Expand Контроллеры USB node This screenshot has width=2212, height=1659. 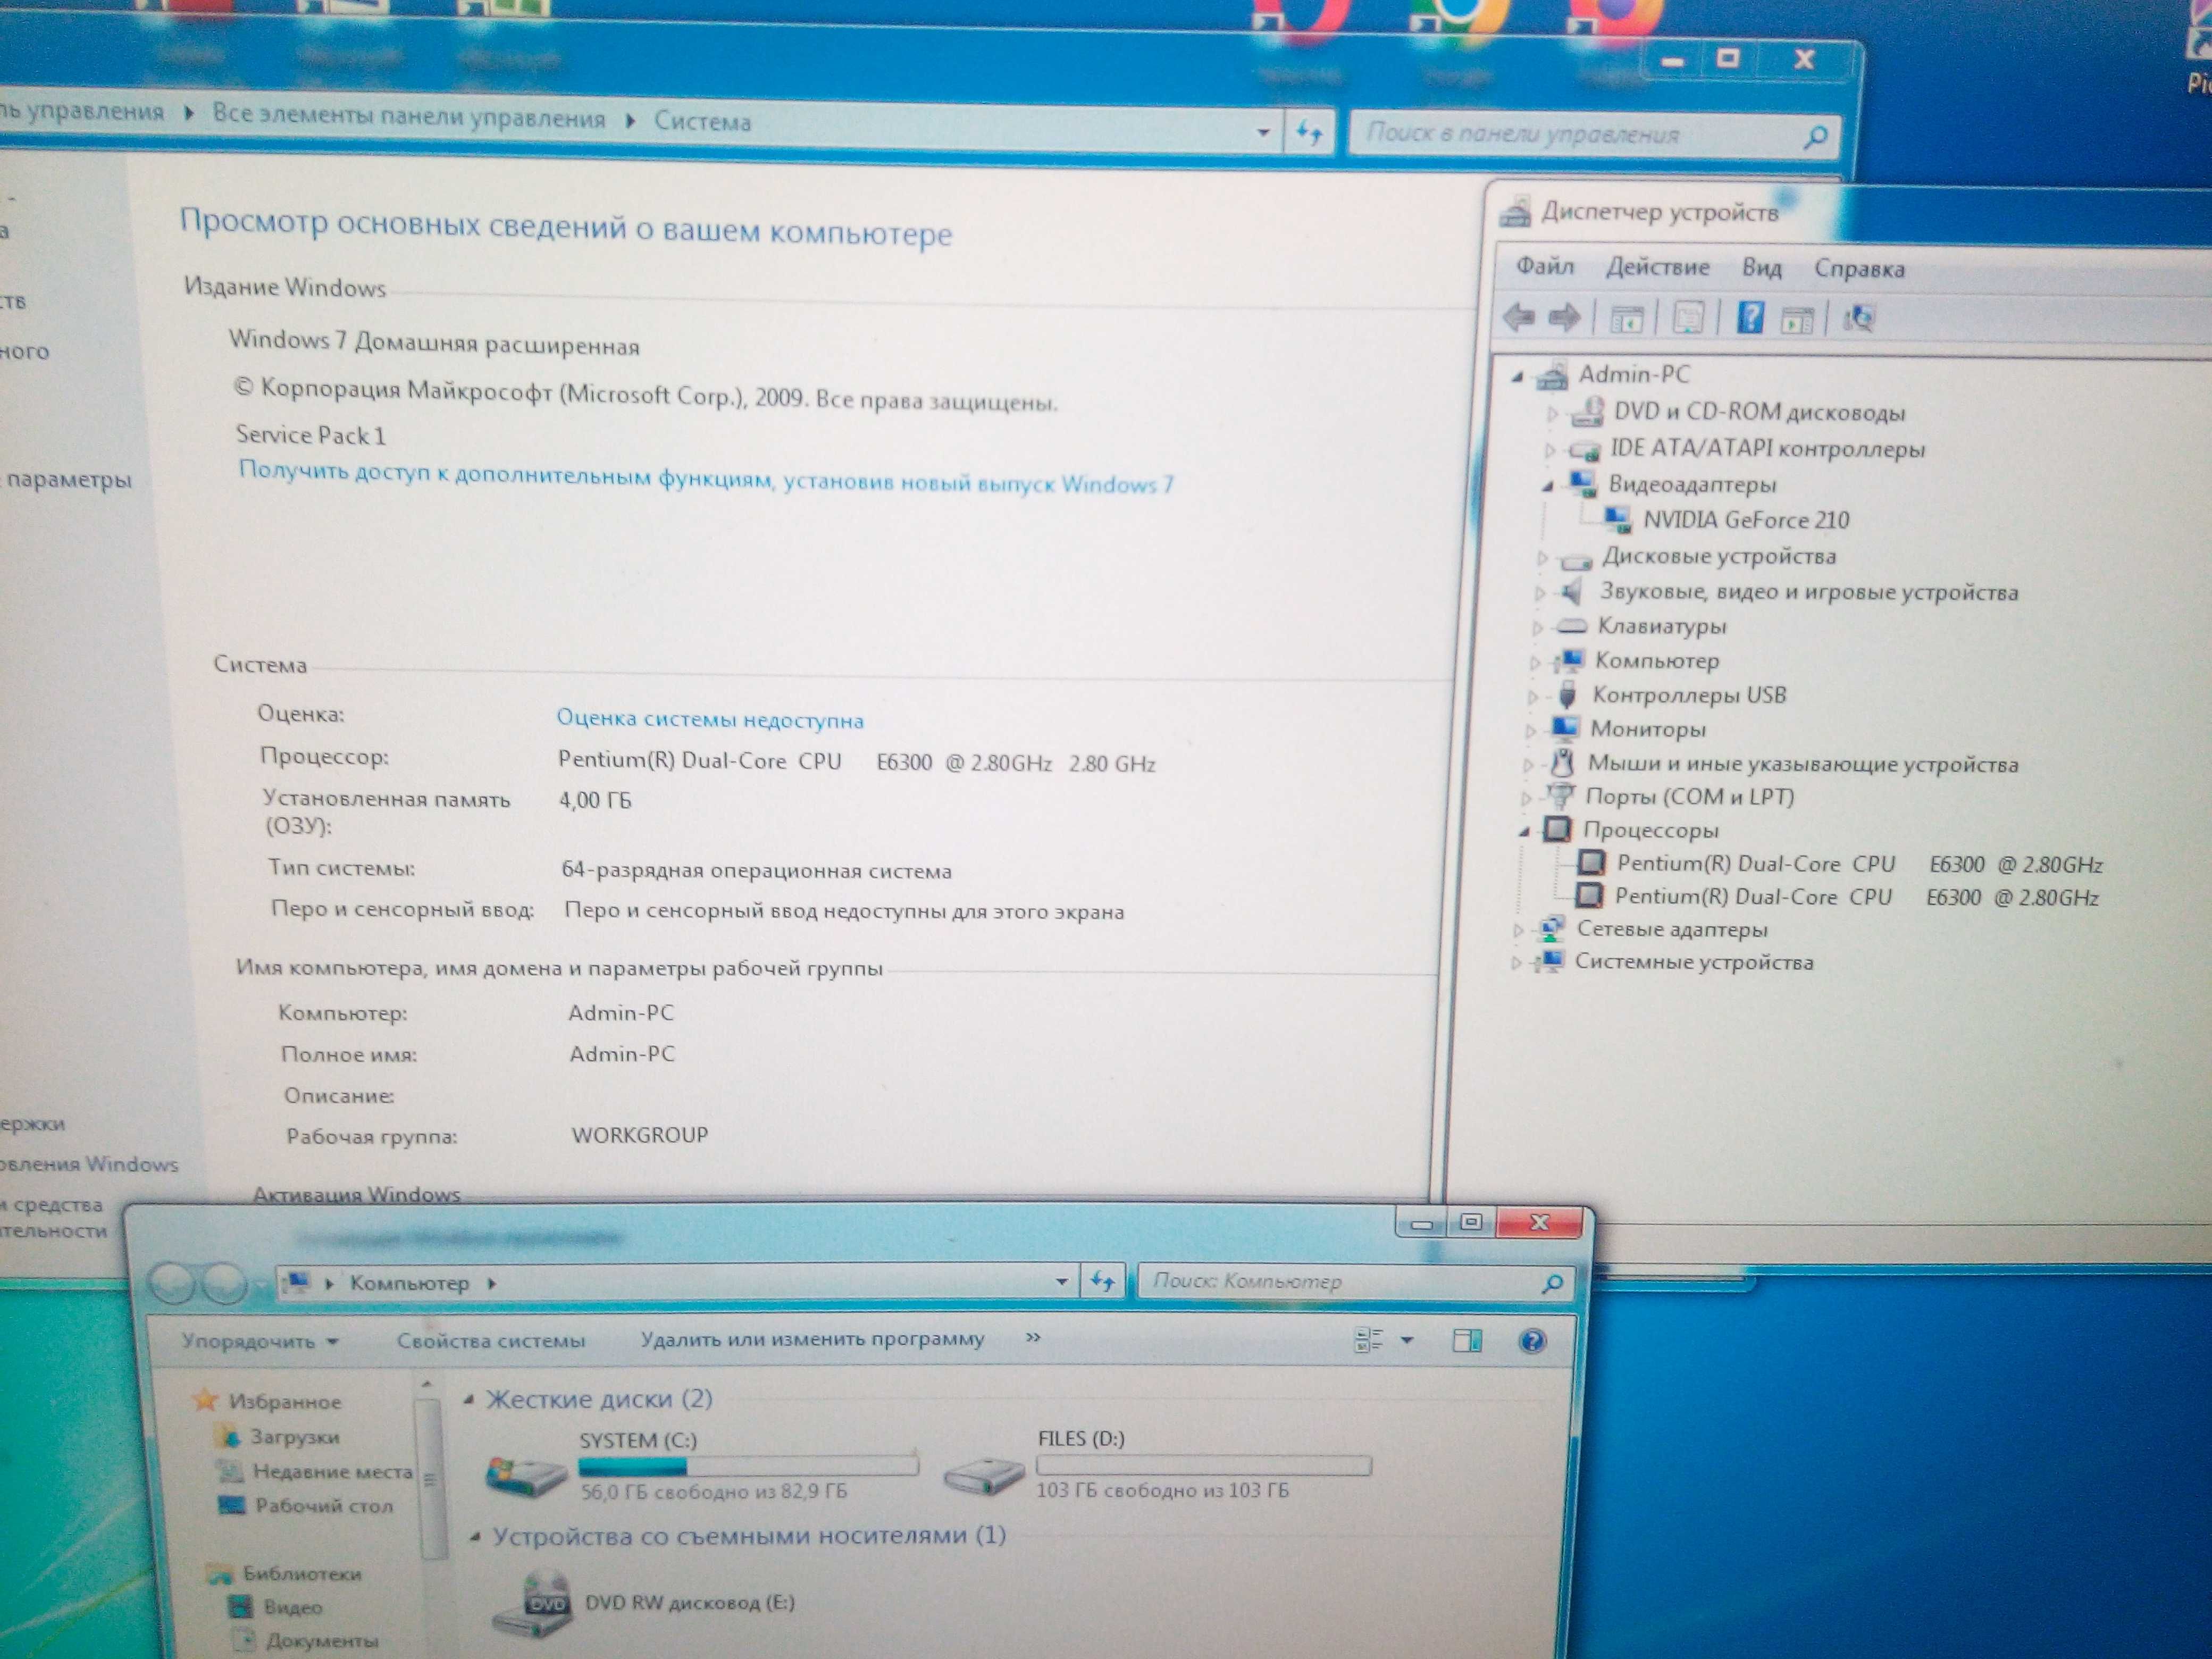click(x=1532, y=696)
